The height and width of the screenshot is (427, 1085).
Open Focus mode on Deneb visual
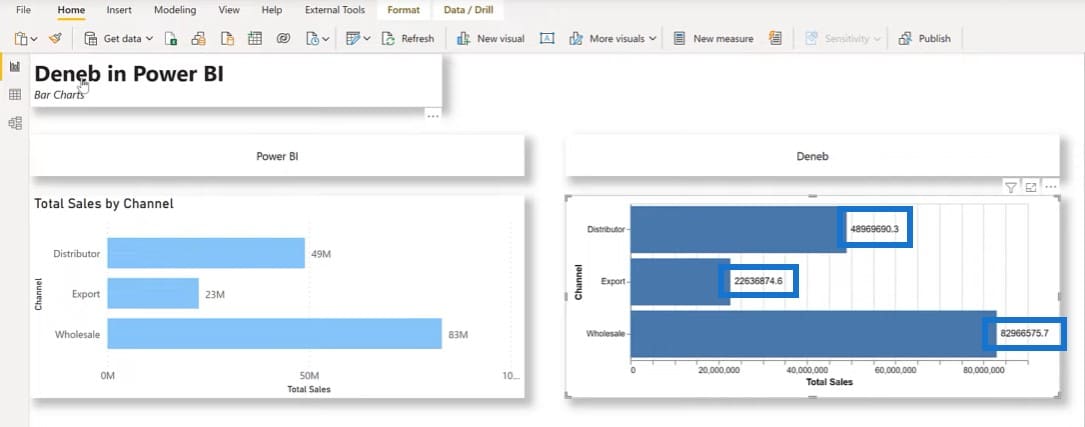1030,187
